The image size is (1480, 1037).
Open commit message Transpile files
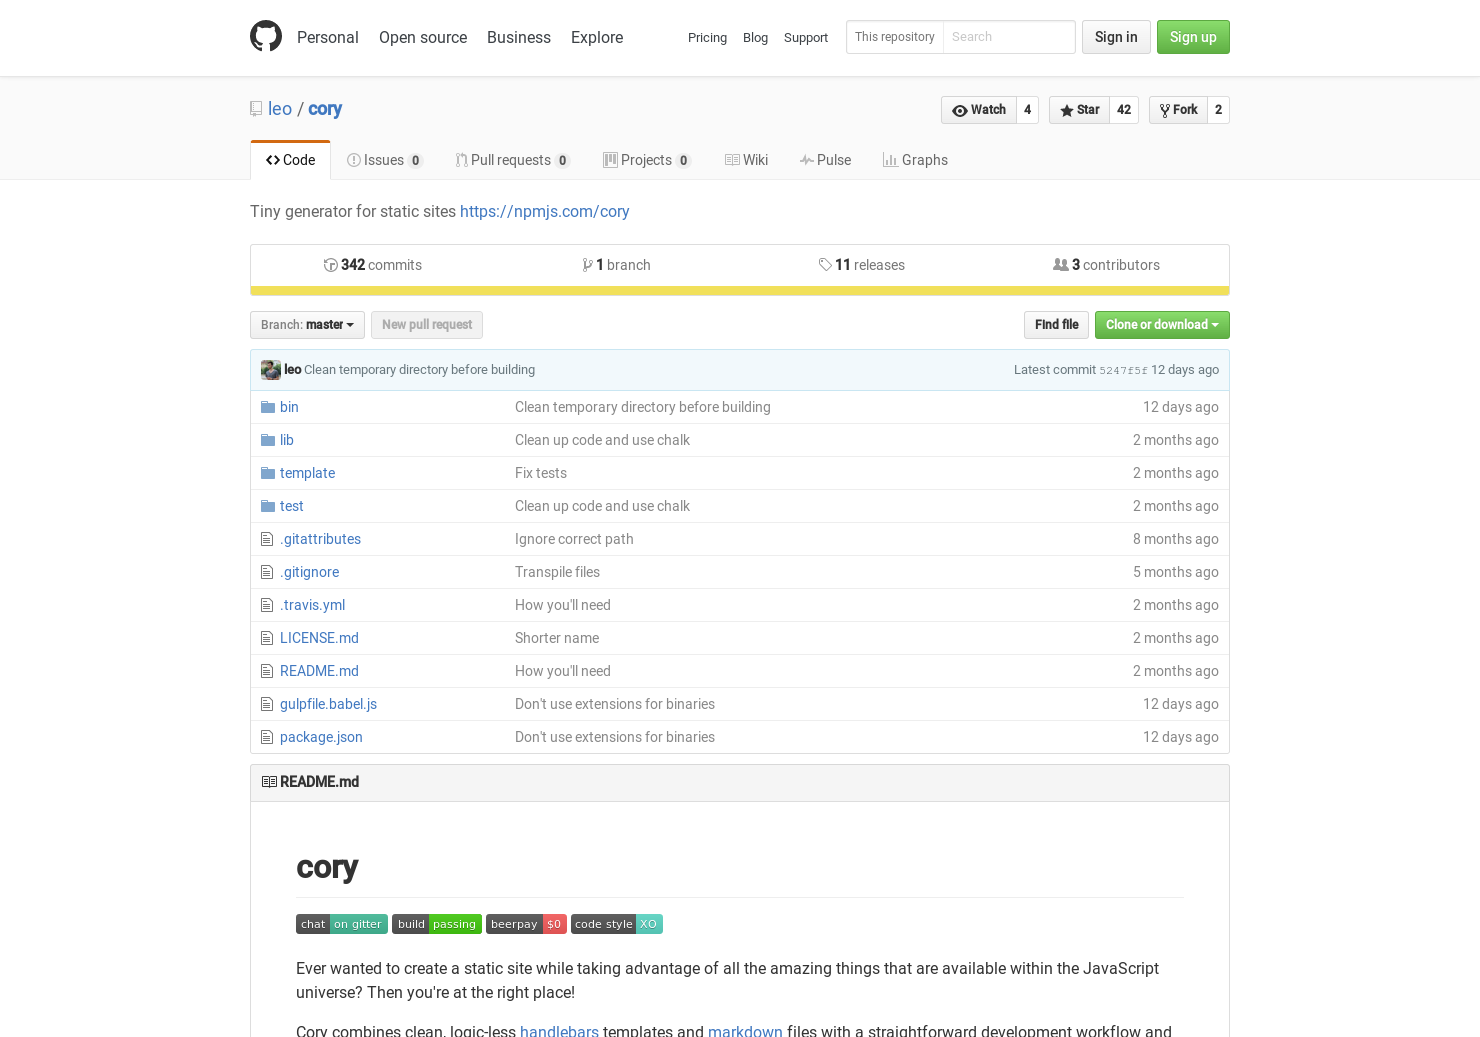(557, 572)
